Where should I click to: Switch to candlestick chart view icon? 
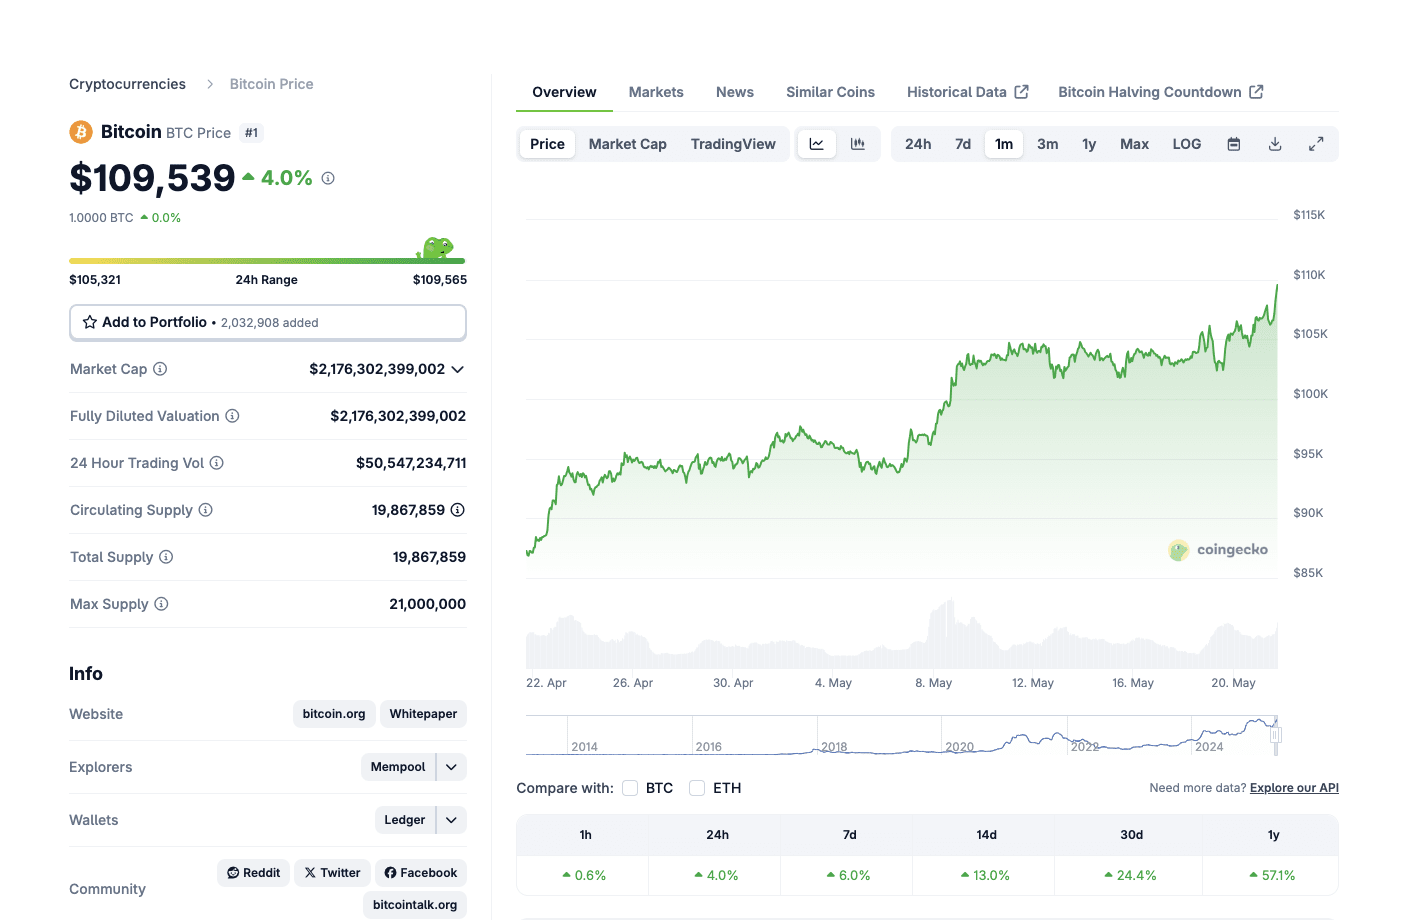pyautogui.click(x=858, y=144)
